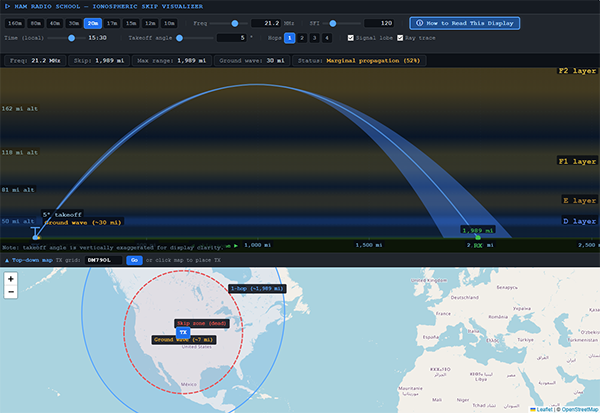Select the 17m band button
Viewport: 600px width, 413px height.
(x=112, y=23)
